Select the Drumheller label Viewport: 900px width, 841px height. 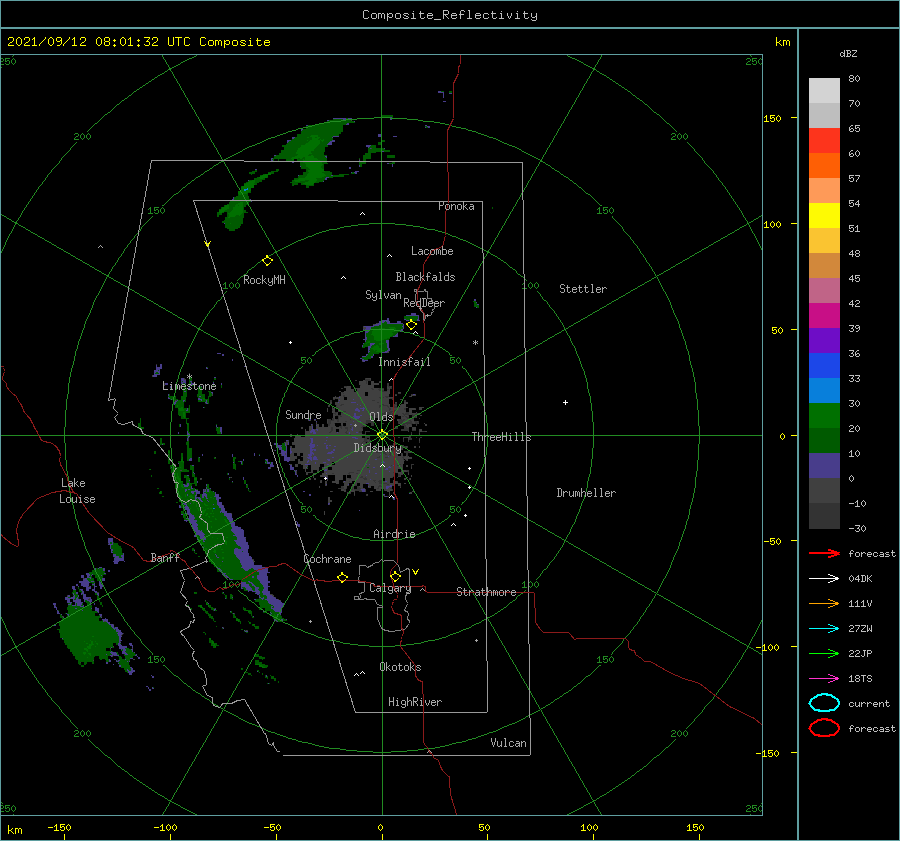(x=586, y=493)
